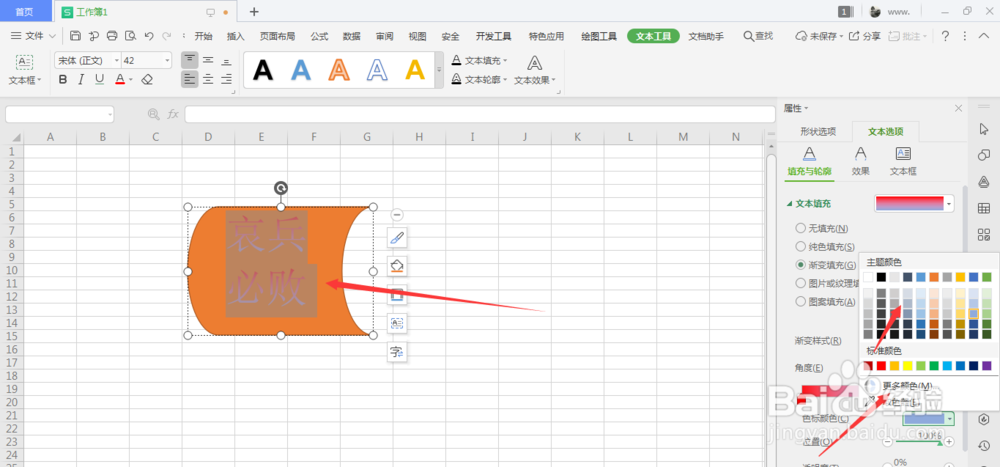Click the save icon in quick toolbar
This screenshot has height=467, width=1000.
(x=75, y=36)
